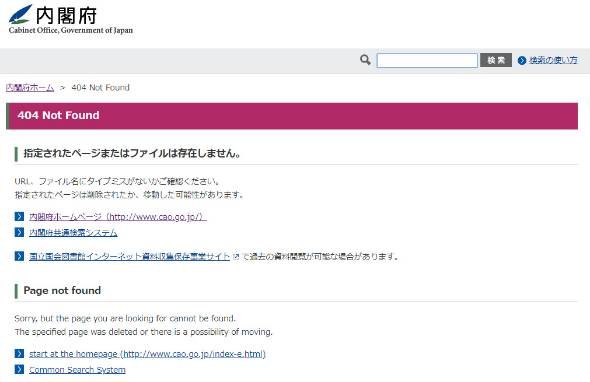Click arrow icon beside 国立国会図書館 archive link
The width and height of the screenshot is (590, 382).
click(x=19, y=256)
